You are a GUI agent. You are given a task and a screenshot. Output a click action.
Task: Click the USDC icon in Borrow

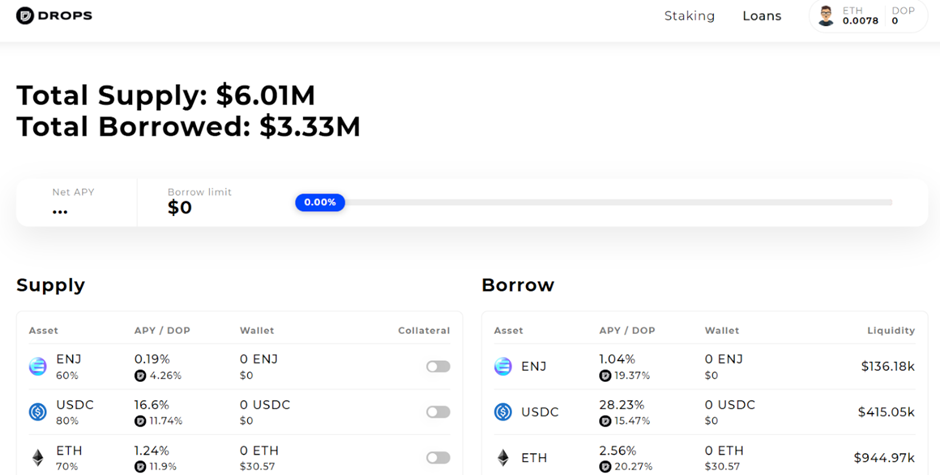click(x=503, y=412)
